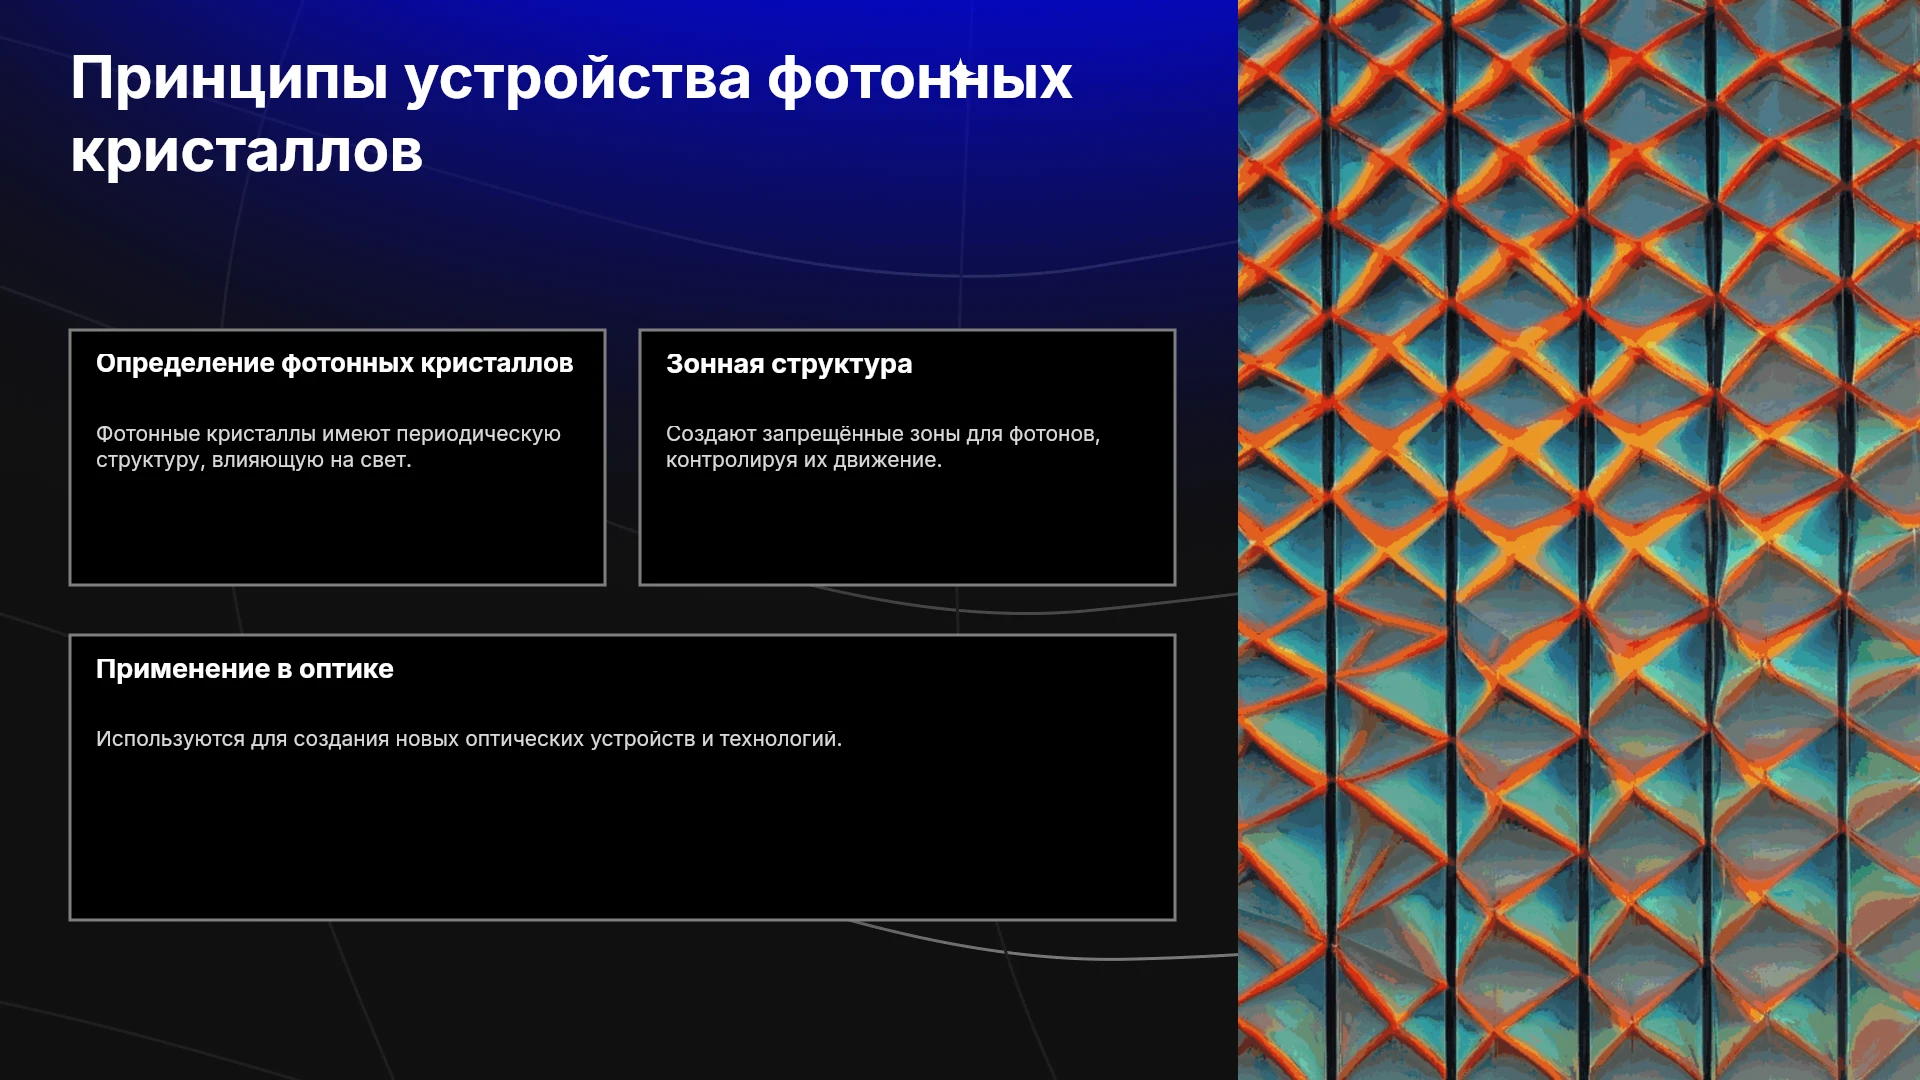This screenshot has width=1920, height=1080.
Task: Click the text "Фотонные кристаллы имеют периодическую"
Action: click(328, 434)
